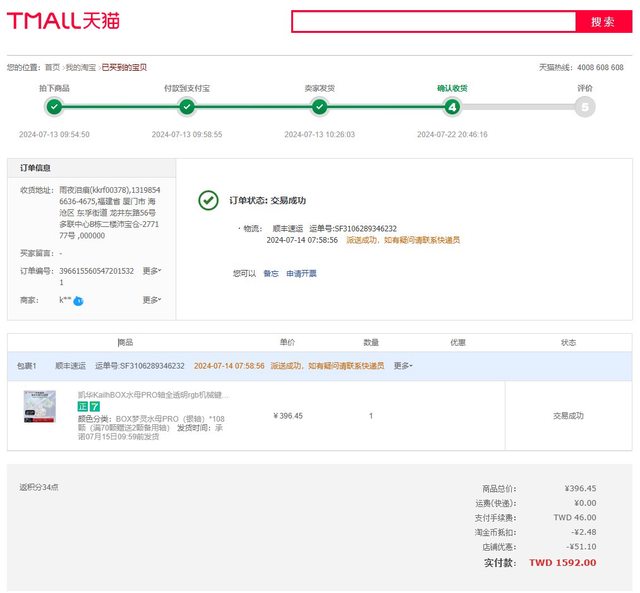Image resolution: width=640 pixels, height=593 pixels.
Task: Click the timestamp 2024-07-22 20:46:16
Action: pos(452,134)
